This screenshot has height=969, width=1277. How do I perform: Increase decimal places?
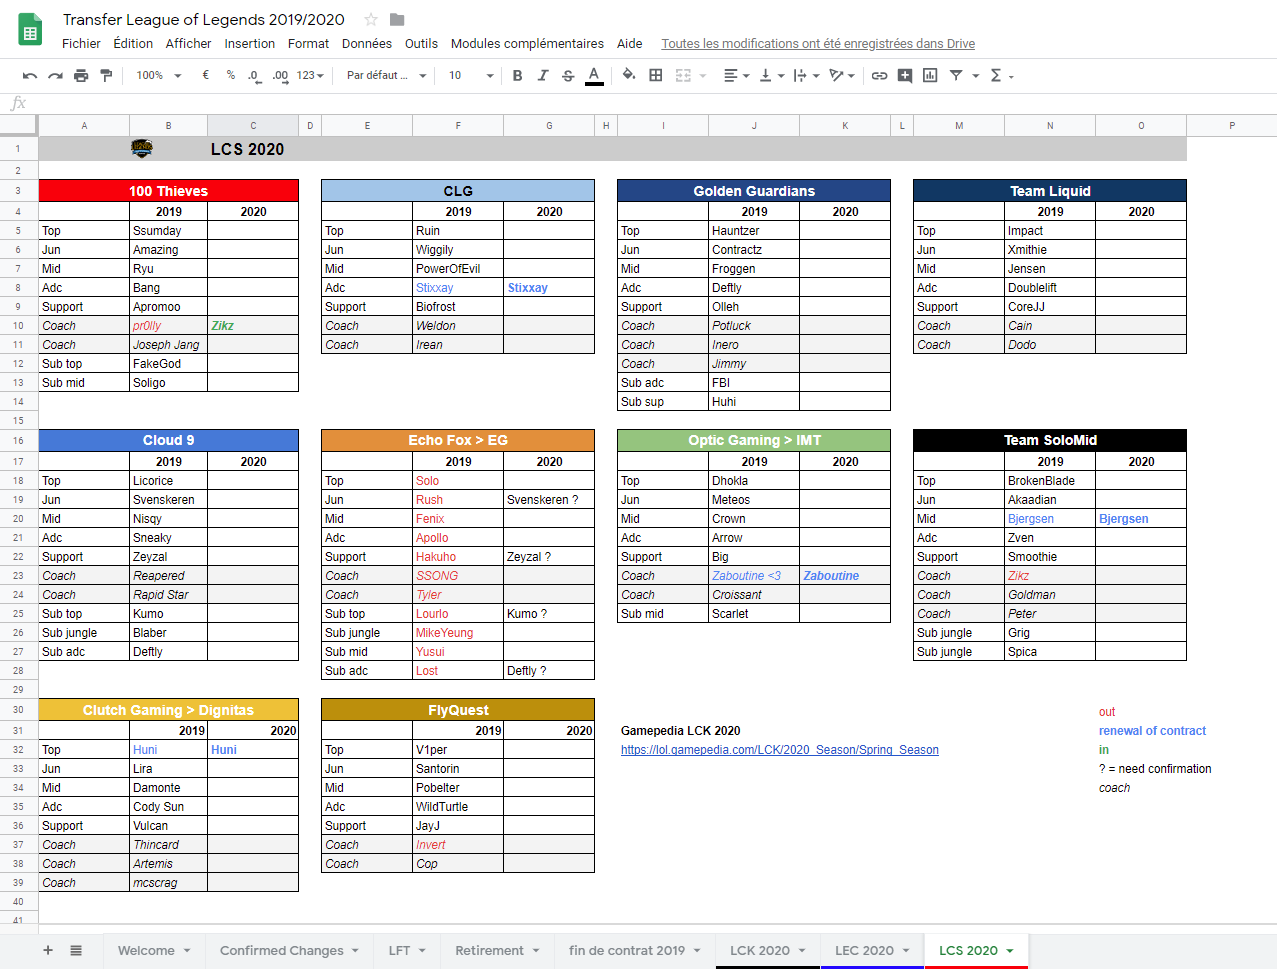tap(280, 76)
